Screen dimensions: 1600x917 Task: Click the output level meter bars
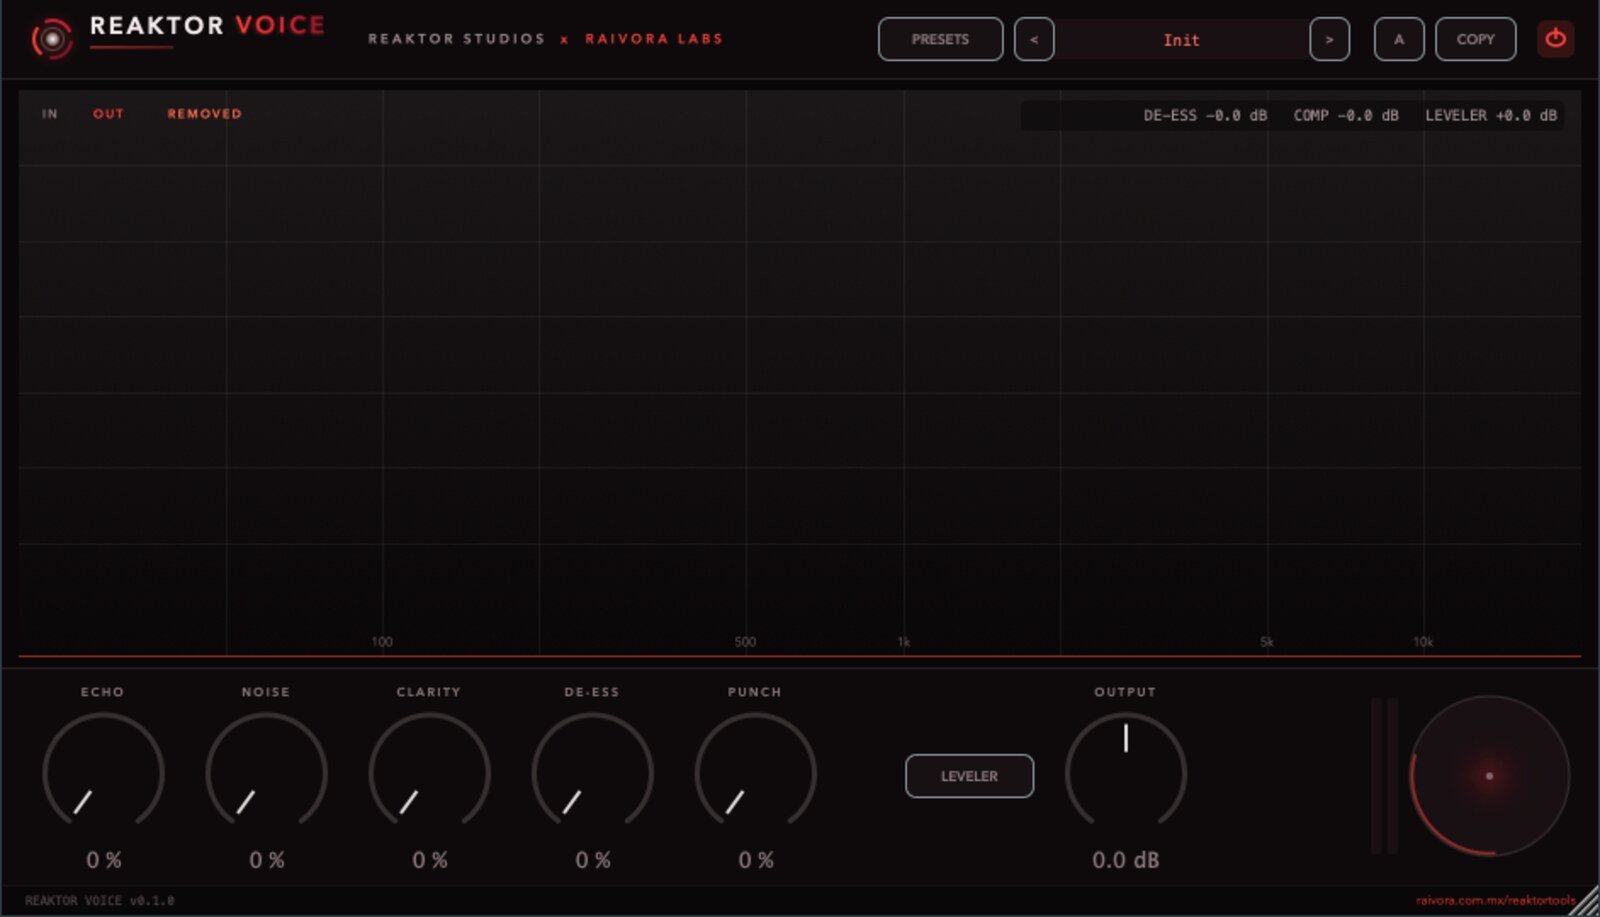point(1384,776)
